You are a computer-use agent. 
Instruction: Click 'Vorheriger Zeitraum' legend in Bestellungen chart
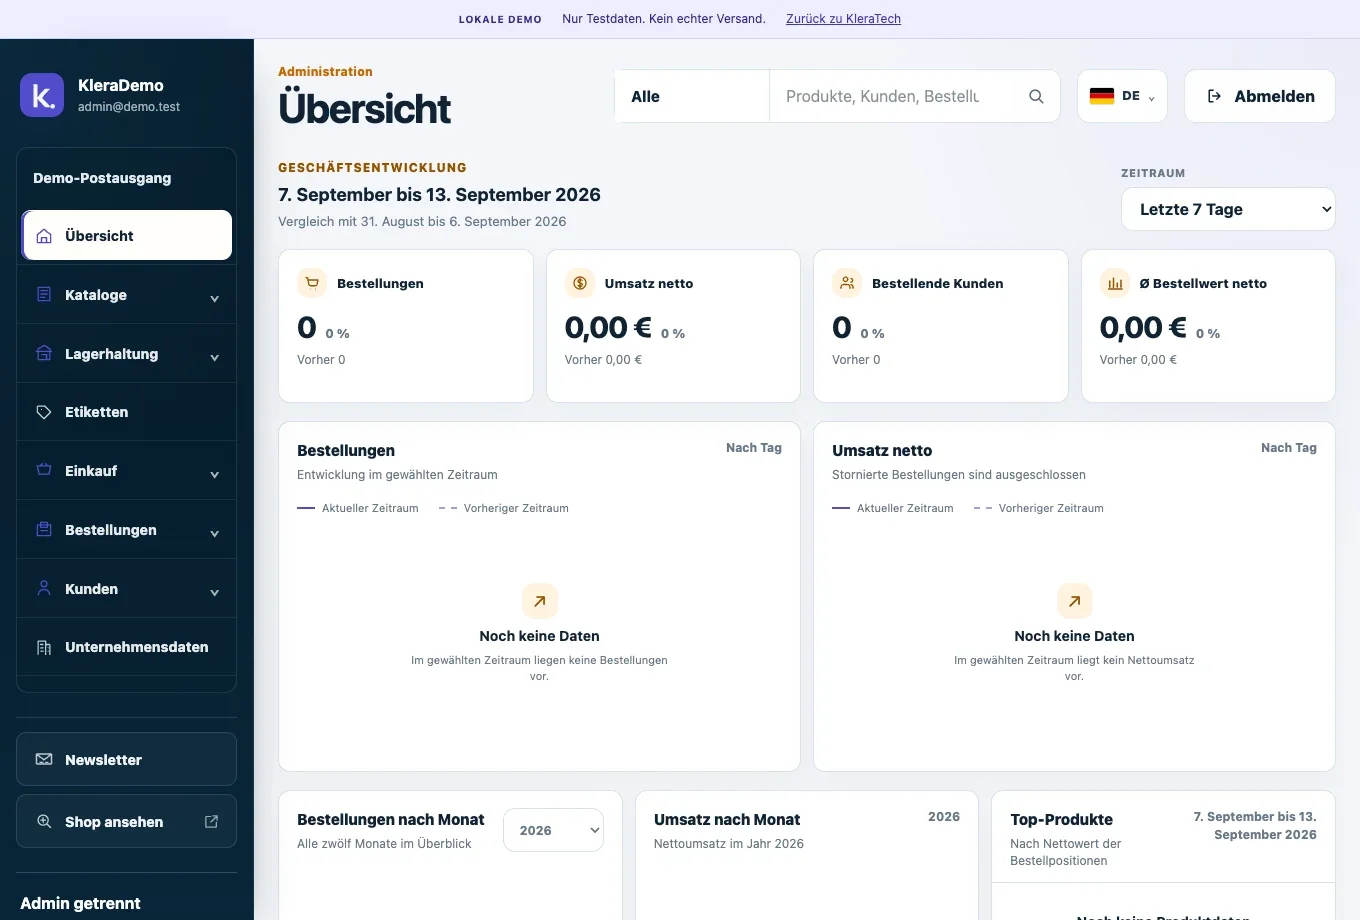(504, 508)
